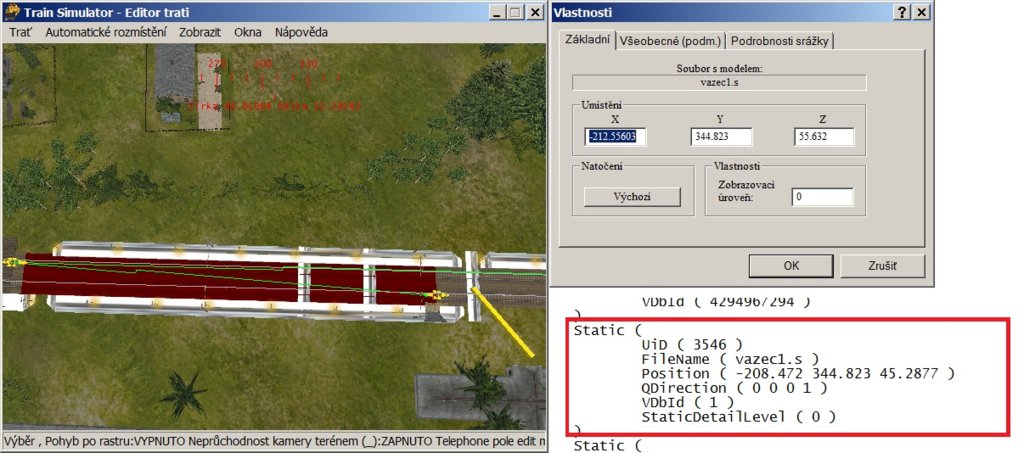This screenshot has width=1024, height=453.
Task: Click the StaticDetailLevel ( 0 ) line
Action: (739, 416)
